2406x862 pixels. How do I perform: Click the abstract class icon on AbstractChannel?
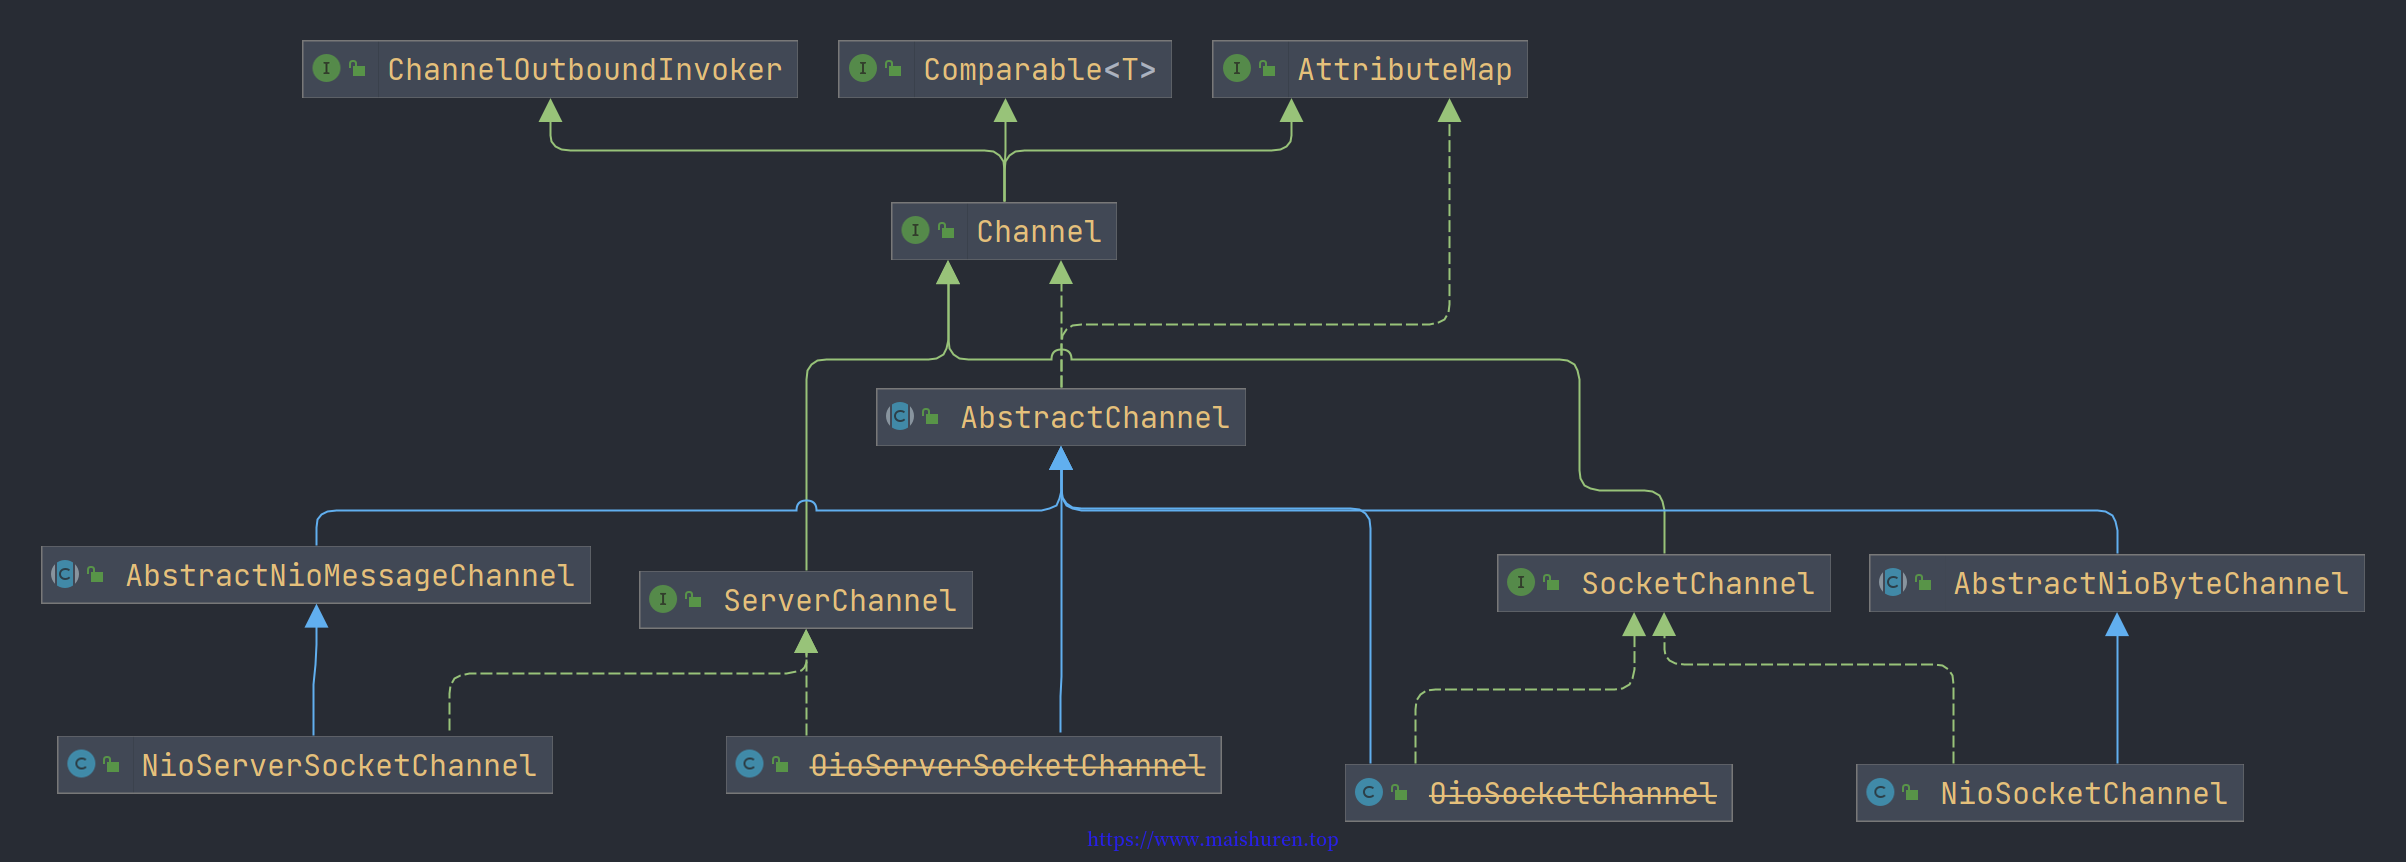coord(900,416)
